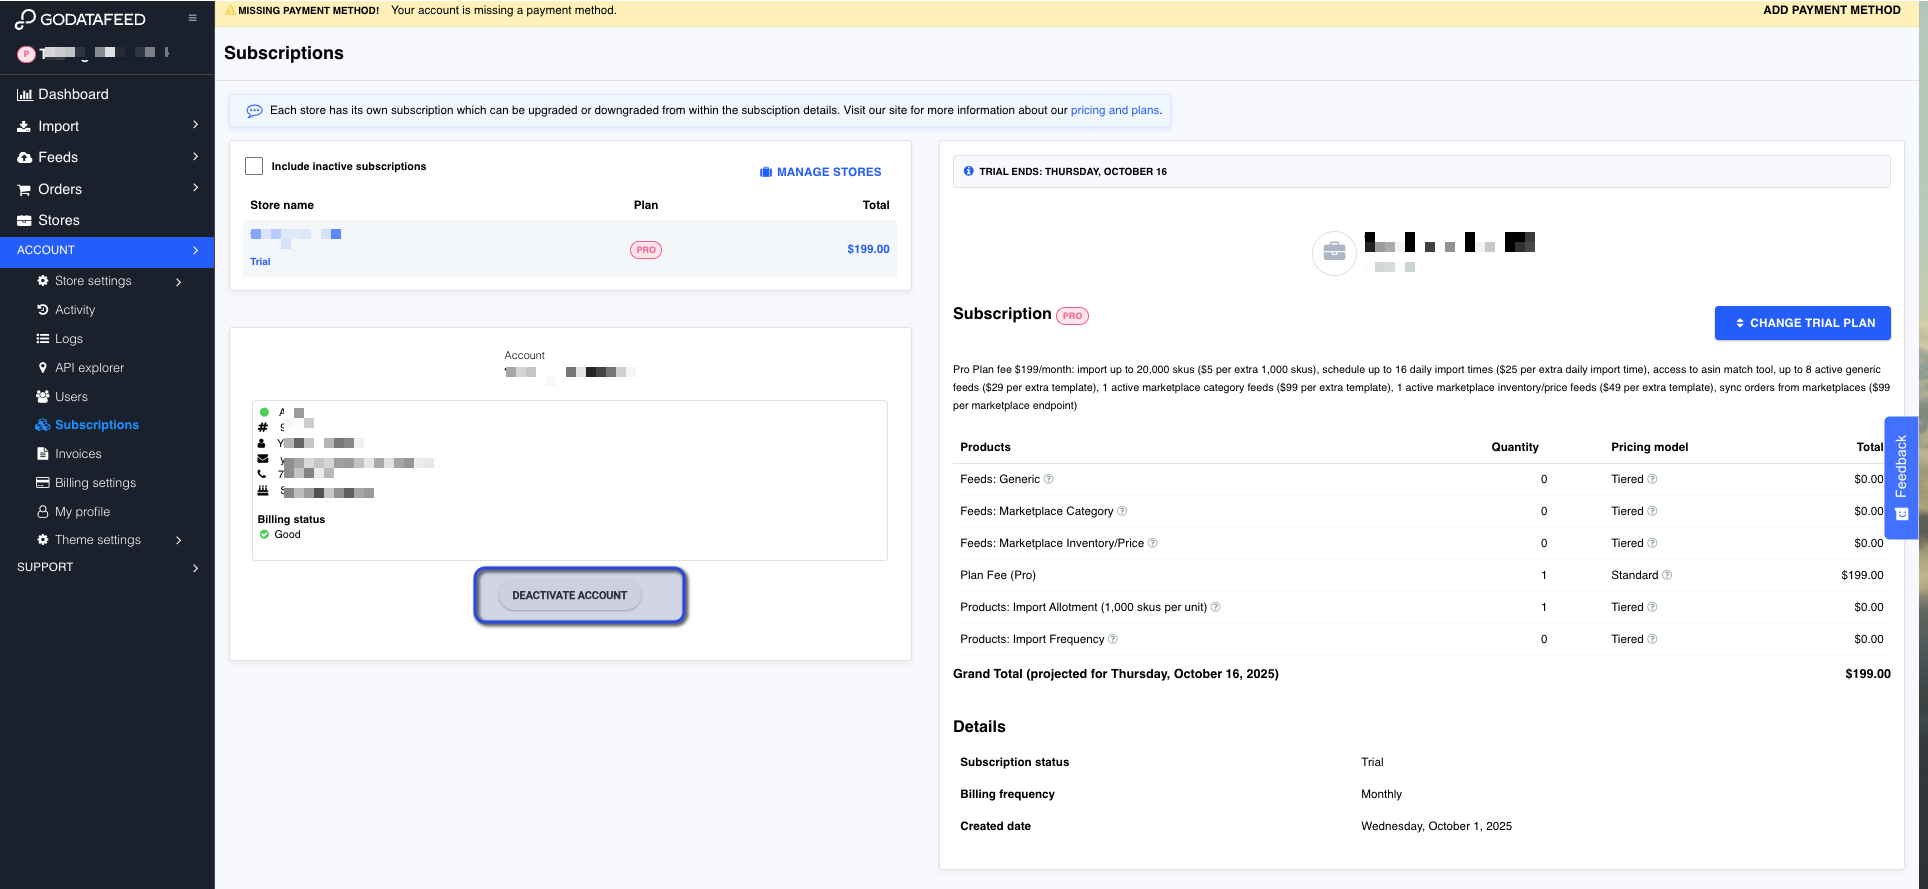Follow the pricing and plans link

pyautogui.click(x=1114, y=111)
